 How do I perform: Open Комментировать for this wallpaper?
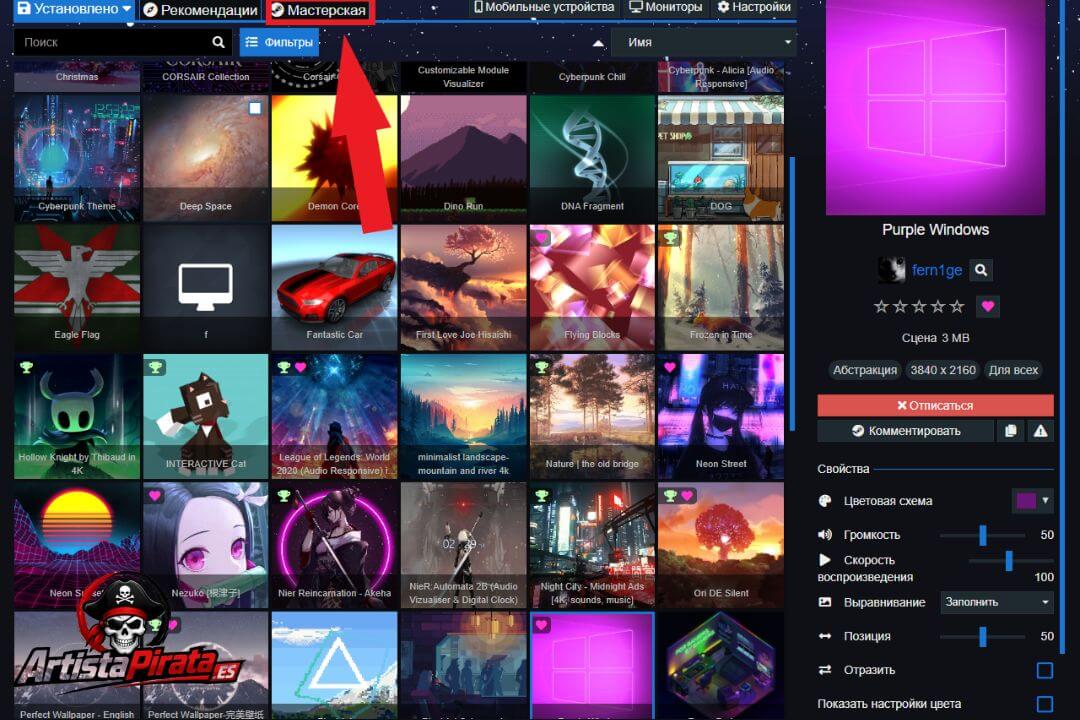point(906,431)
